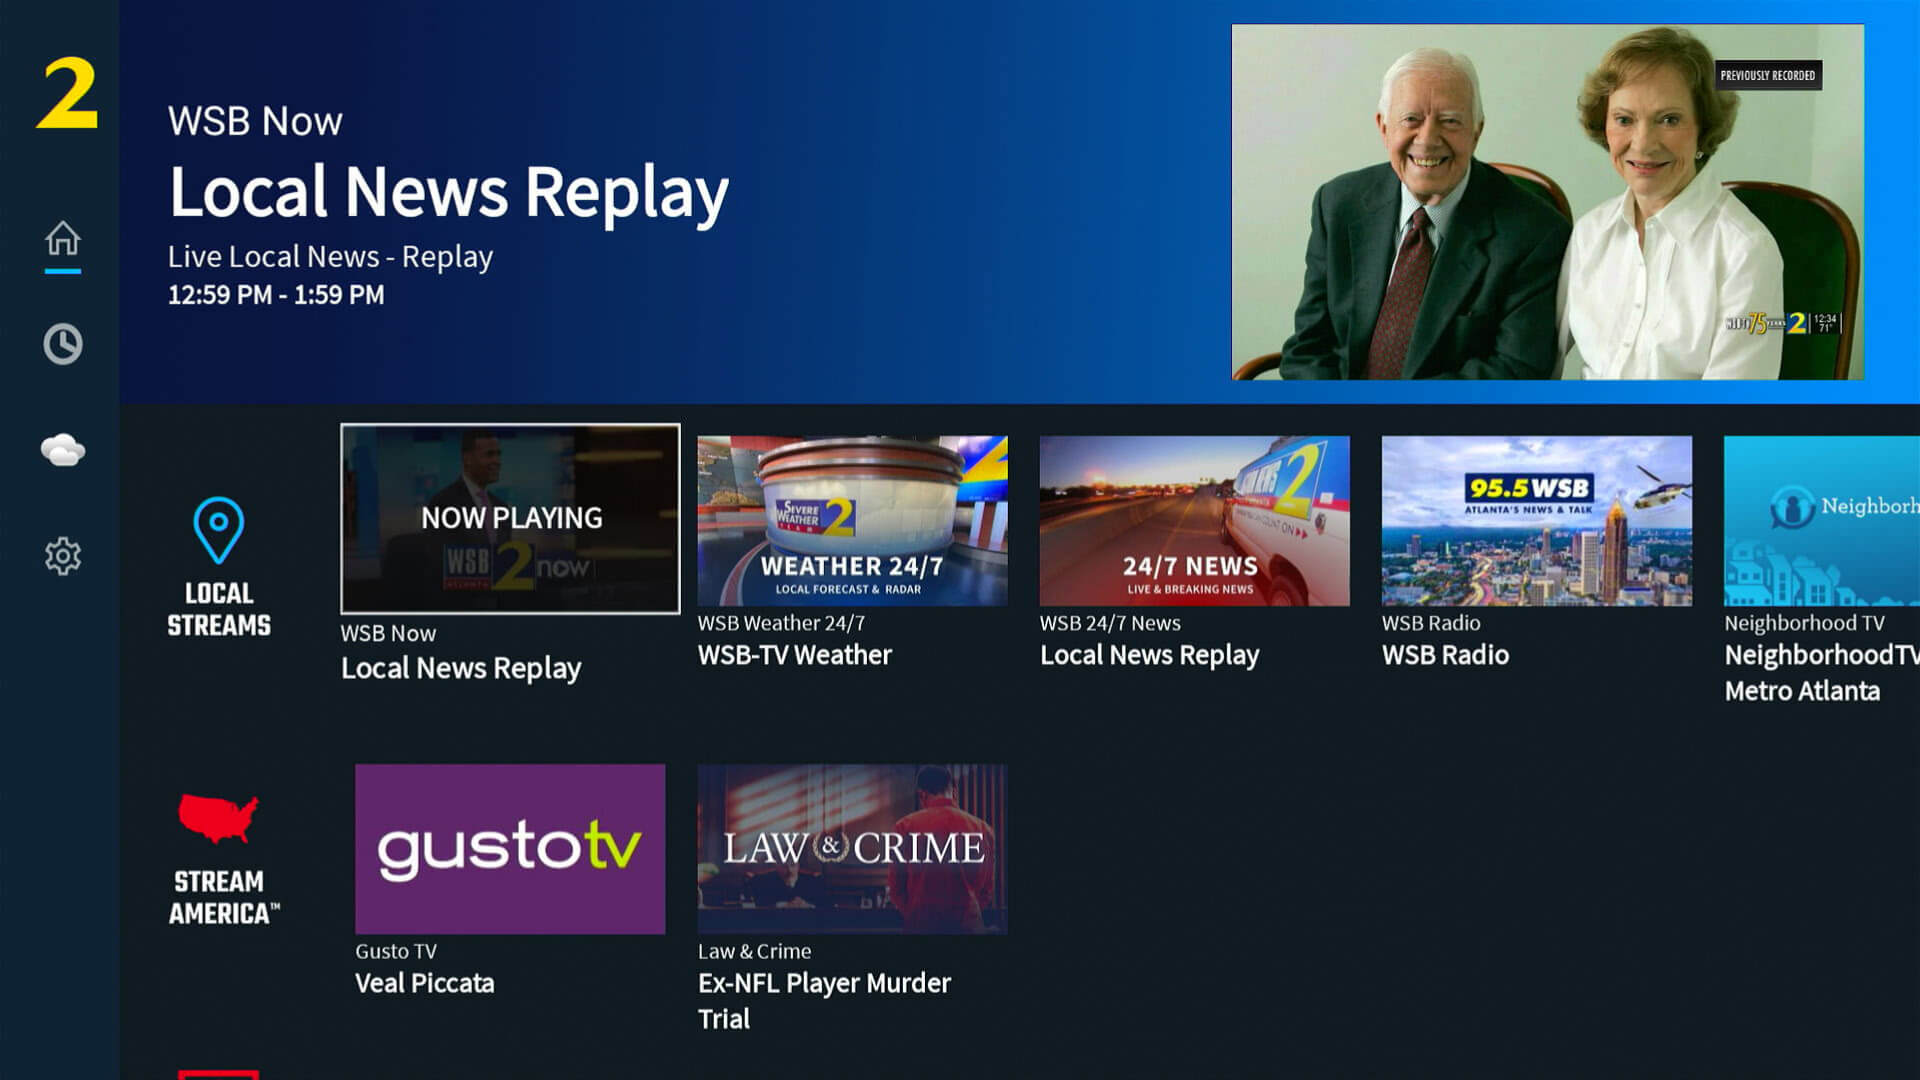The image size is (1920, 1080).
Task: Click the Live Local News - Replay subtitle
Action: click(x=330, y=257)
